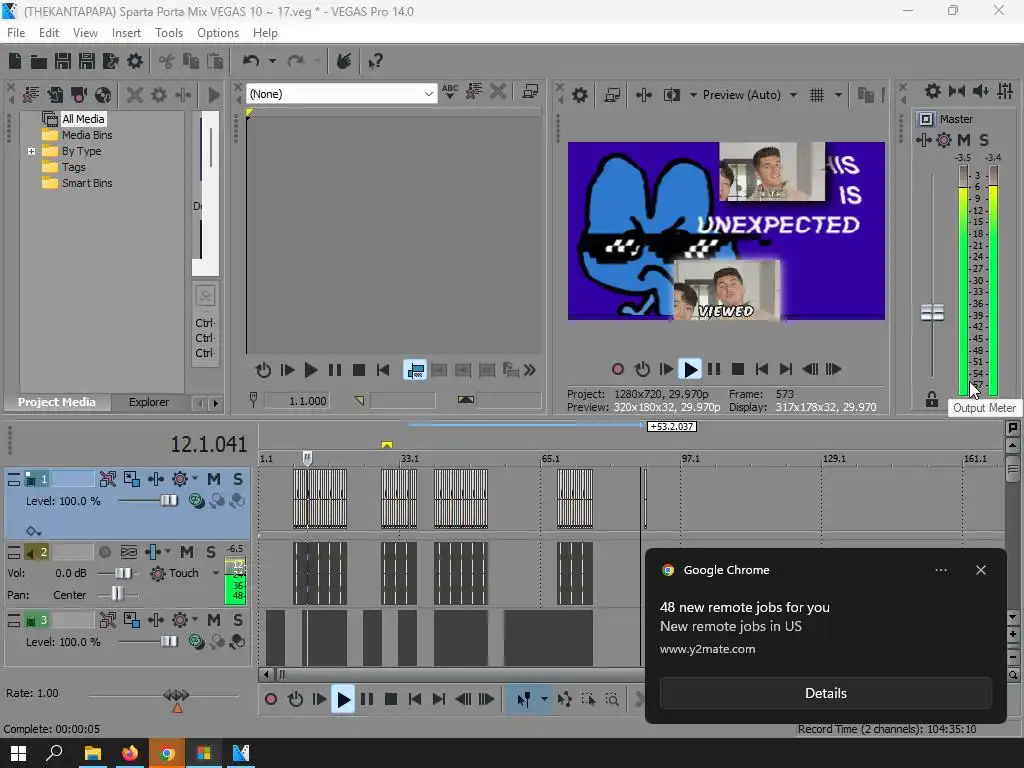Viewport: 1024px width, 768px height.
Task: Open File Explorer from the taskbar
Action: point(93,753)
